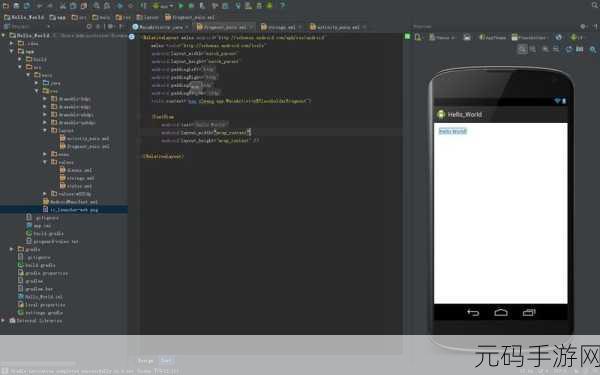Select settings.gradle file

pyautogui.click(x=40, y=313)
